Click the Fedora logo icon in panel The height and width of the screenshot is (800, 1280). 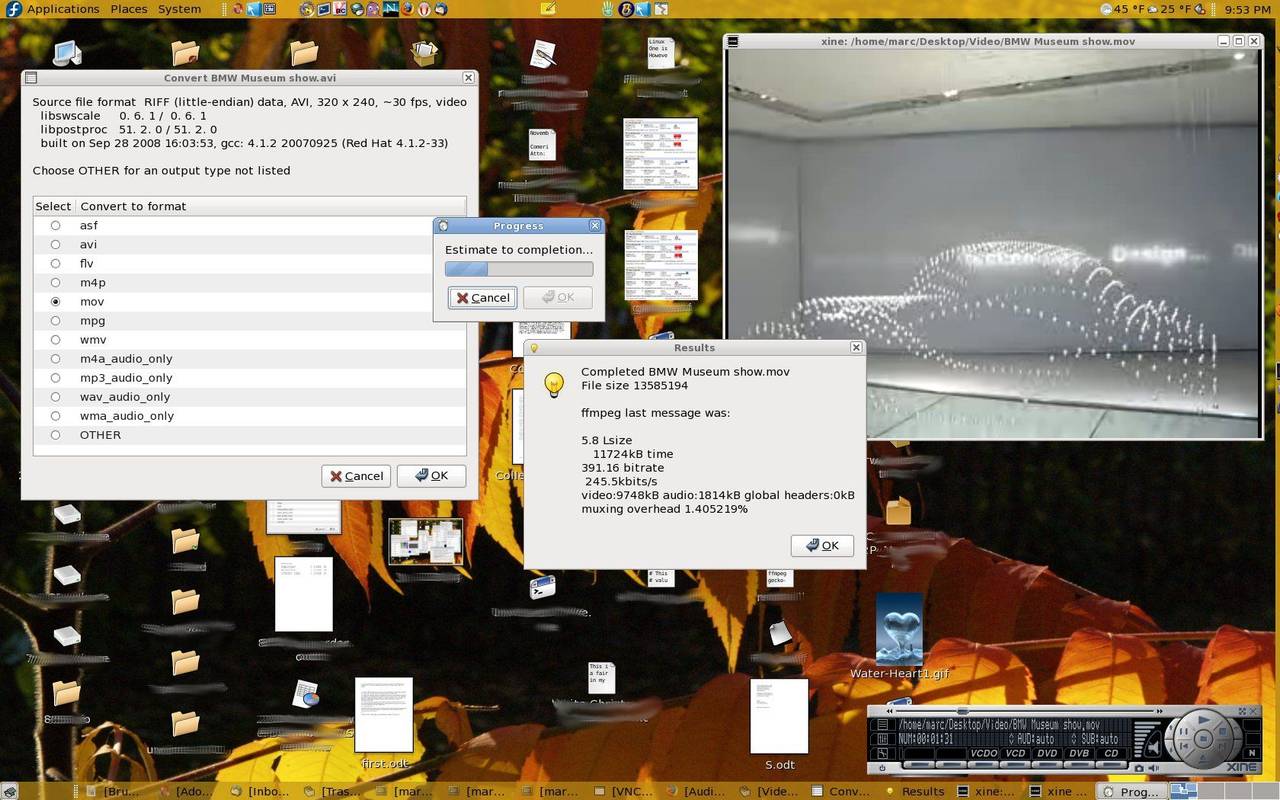click(x=13, y=9)
